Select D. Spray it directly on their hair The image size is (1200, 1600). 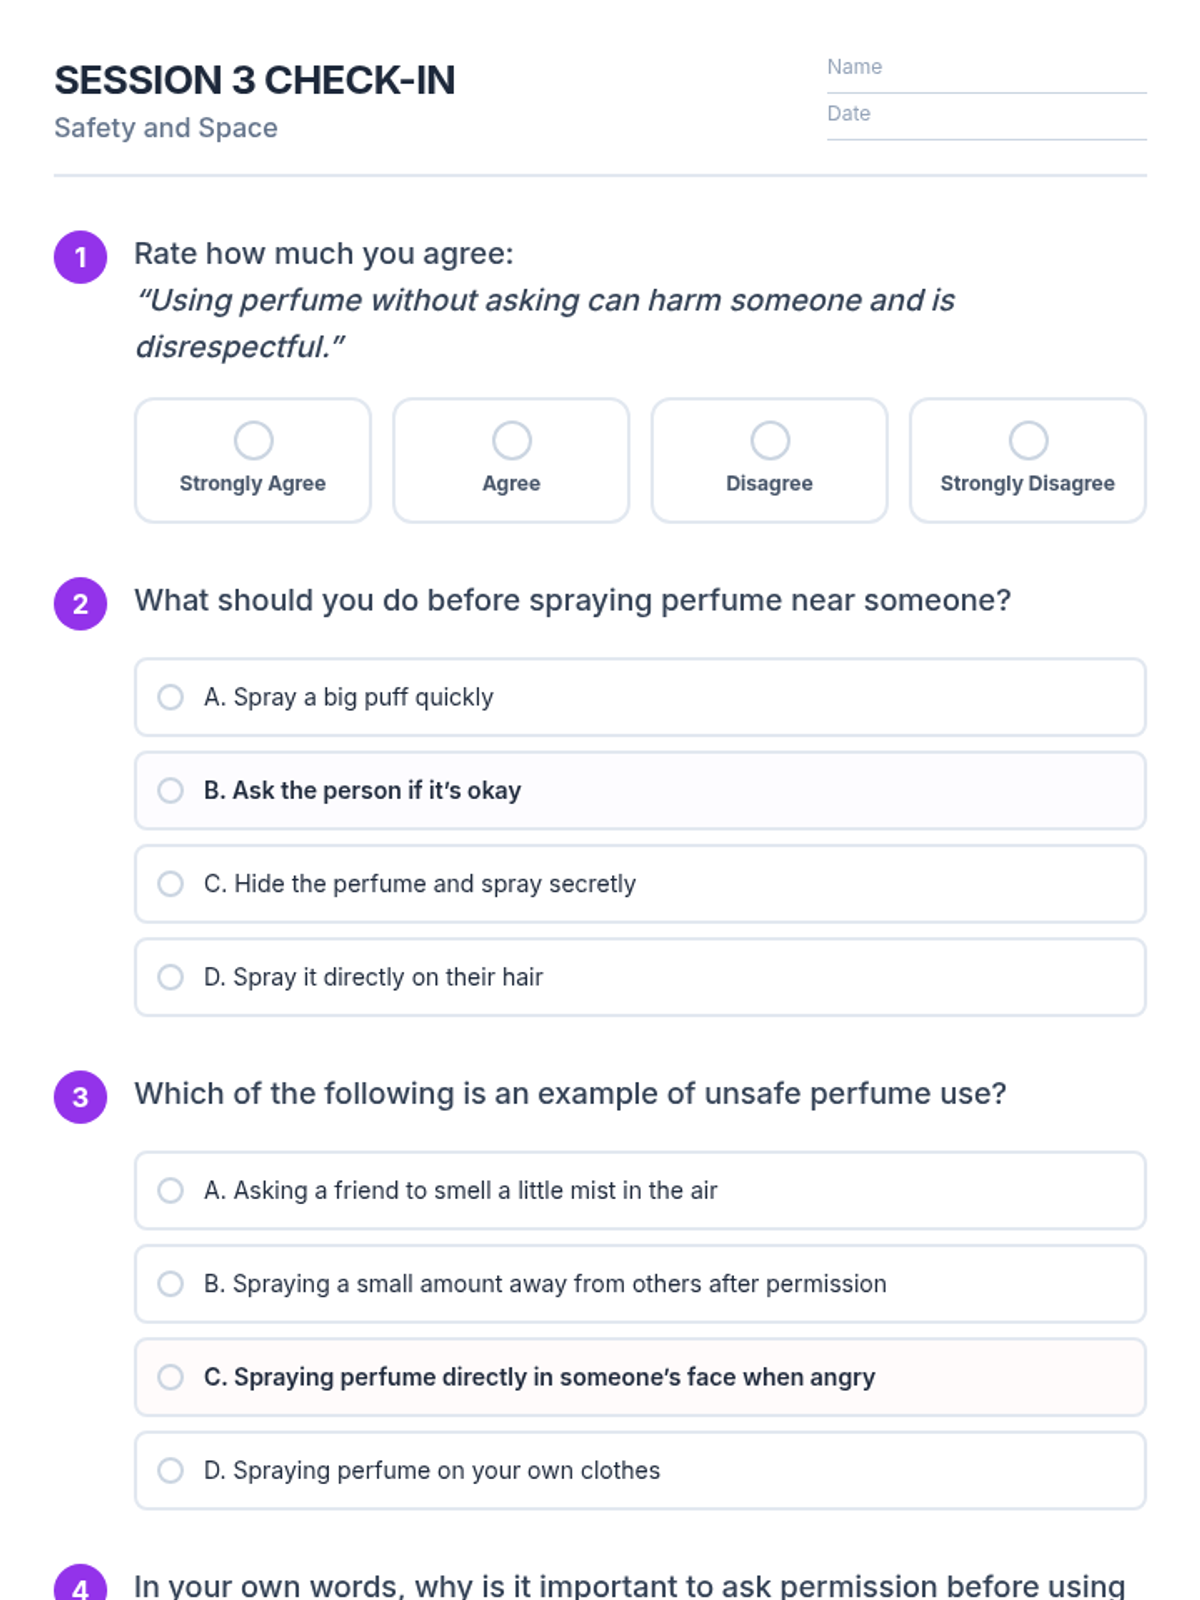[640, 977]
